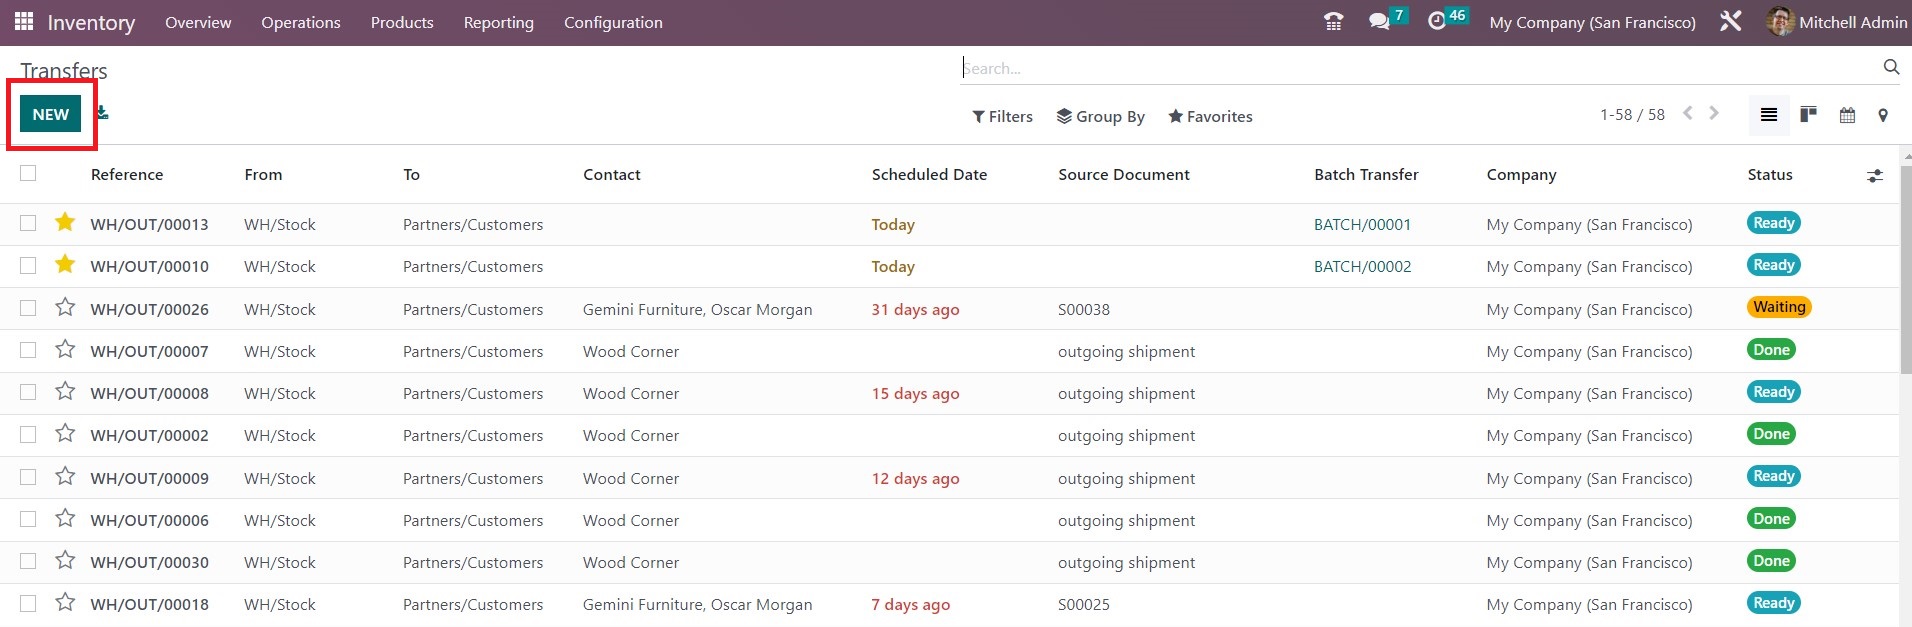The width and height of the screenshot is (1912, 627).
Task: Check the row WH/OUT/00009 checkbox
Action: coord(28,477)
